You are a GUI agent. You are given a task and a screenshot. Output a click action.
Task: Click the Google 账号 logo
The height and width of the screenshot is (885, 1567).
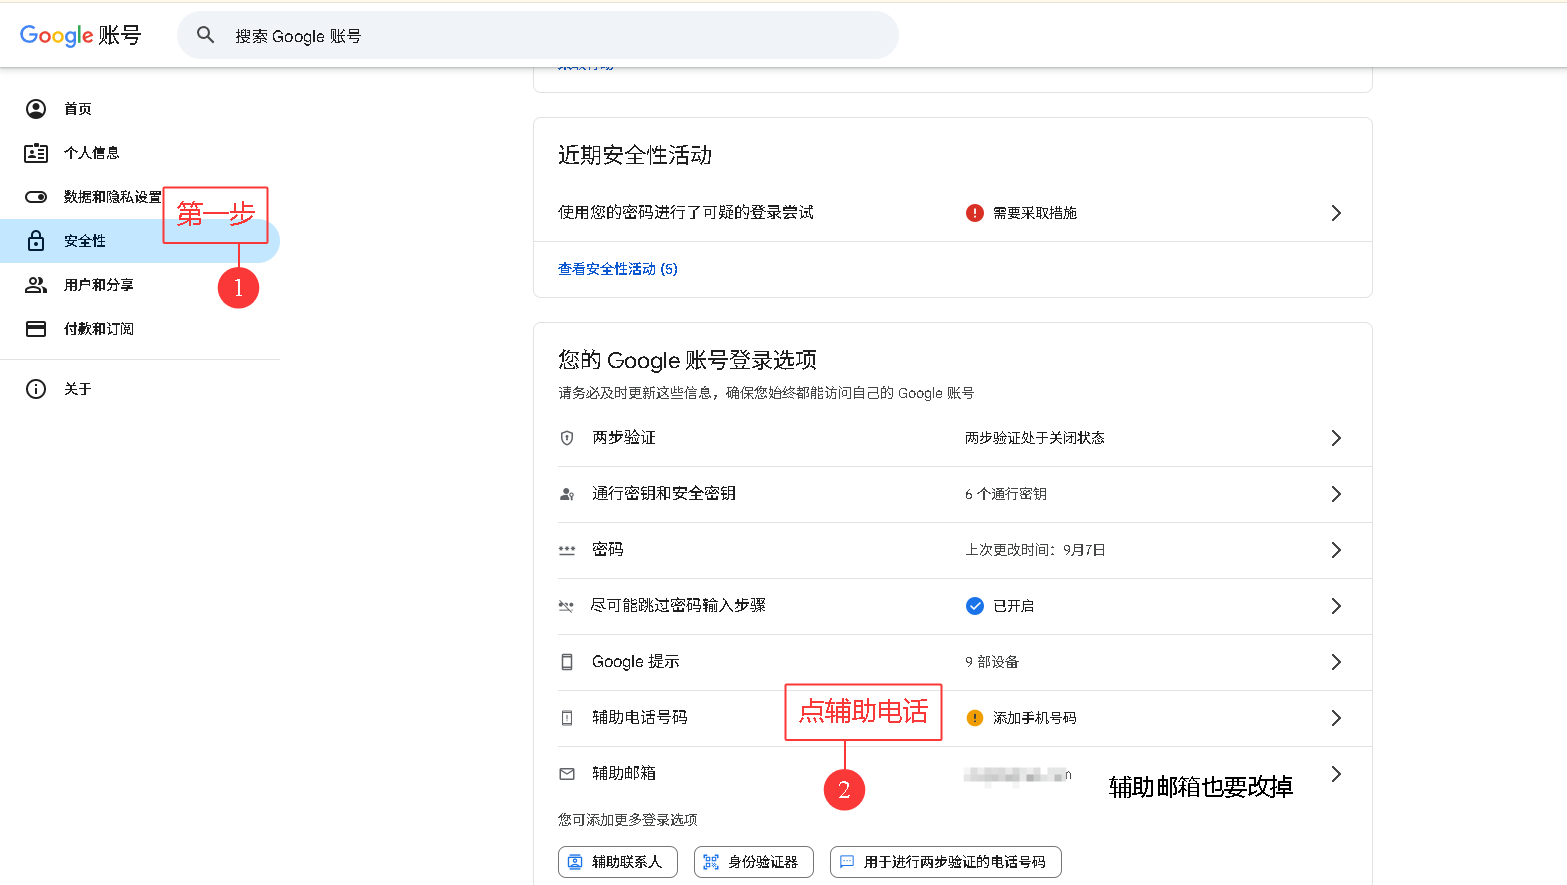pyautogui.click(x=80, y=35)
